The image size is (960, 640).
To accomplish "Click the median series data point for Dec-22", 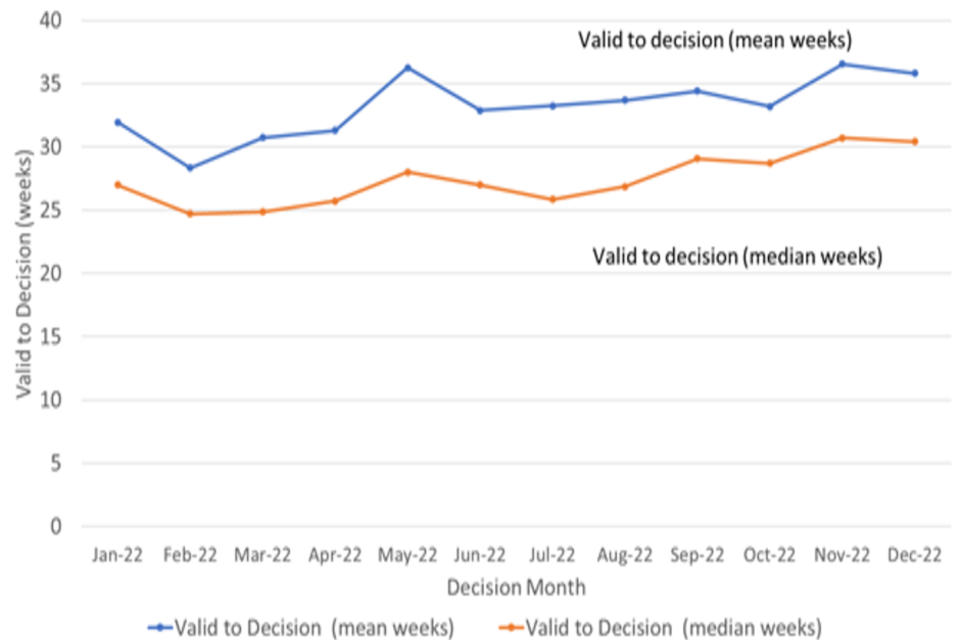I will (915, 141).
